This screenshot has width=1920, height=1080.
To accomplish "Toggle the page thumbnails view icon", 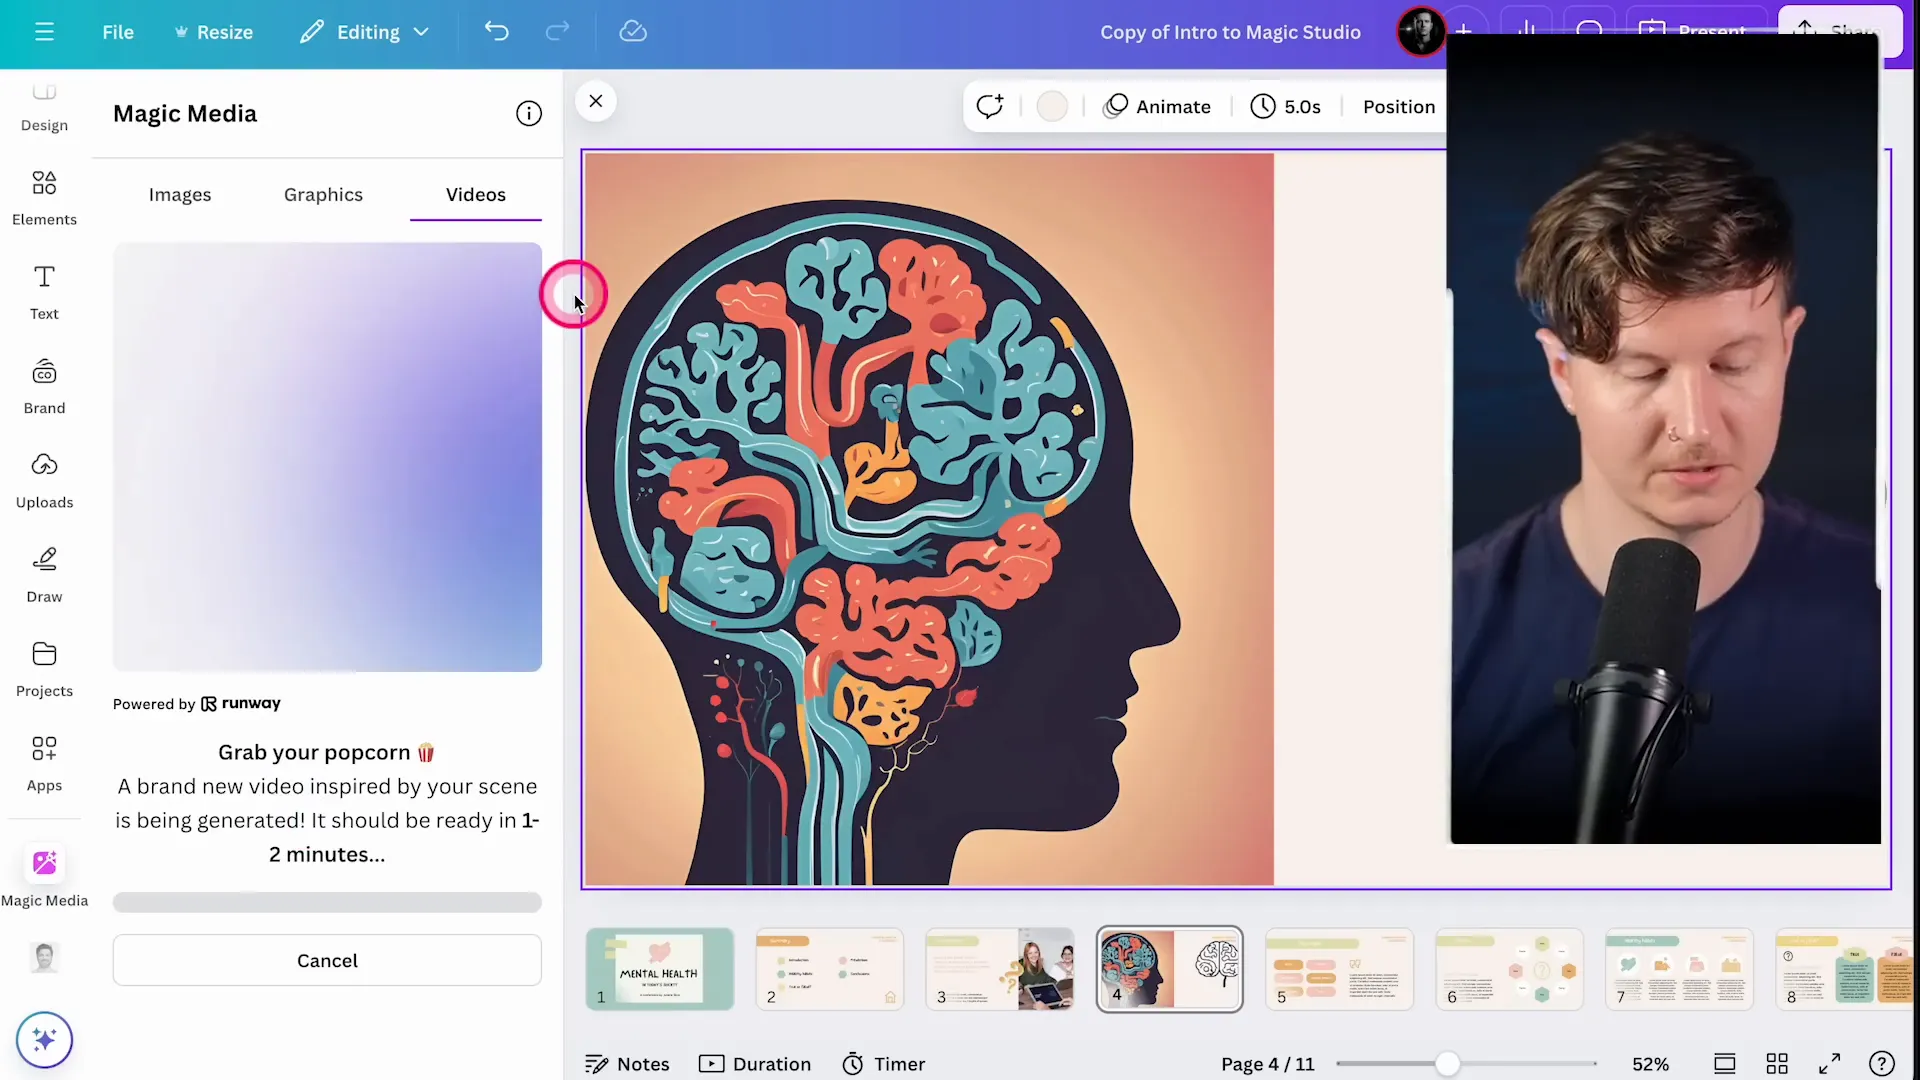I will [1724, 1064].
